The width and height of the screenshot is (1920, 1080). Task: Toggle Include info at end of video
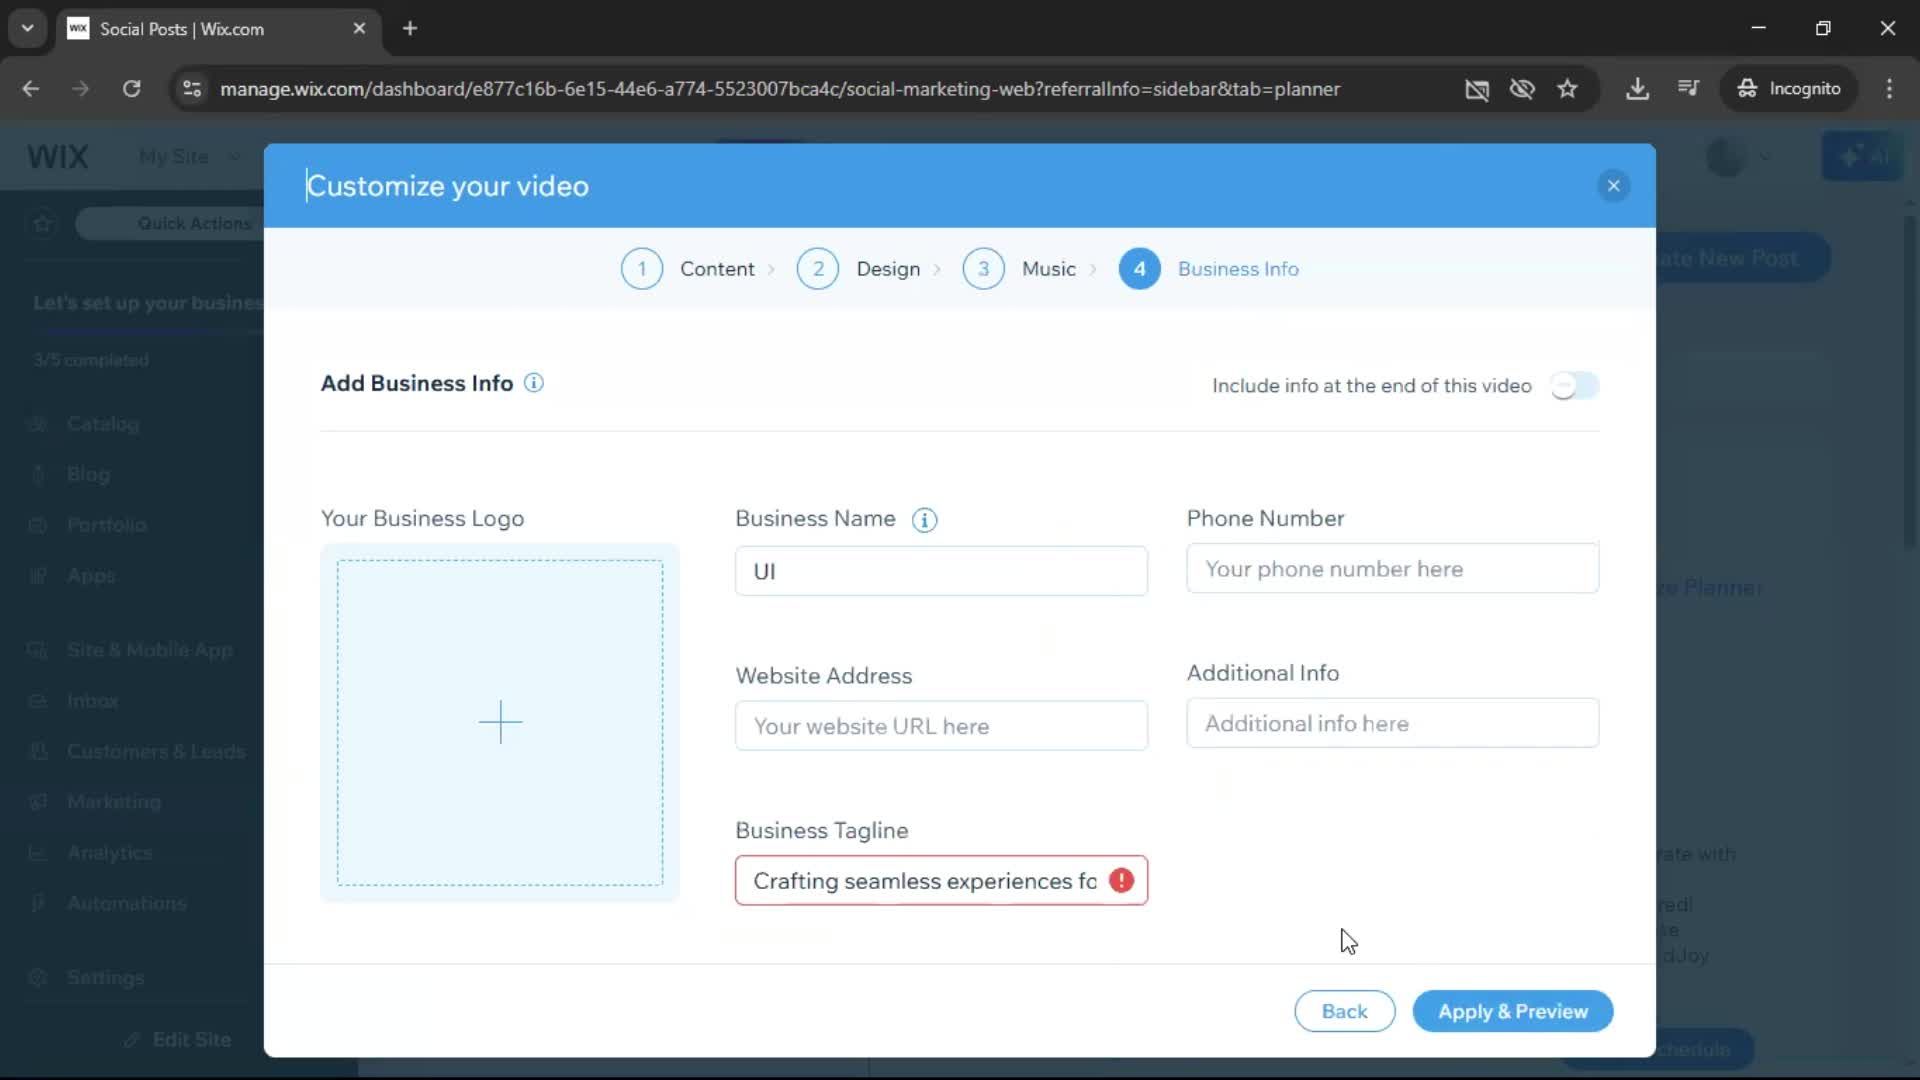(x=1574, y=386)
